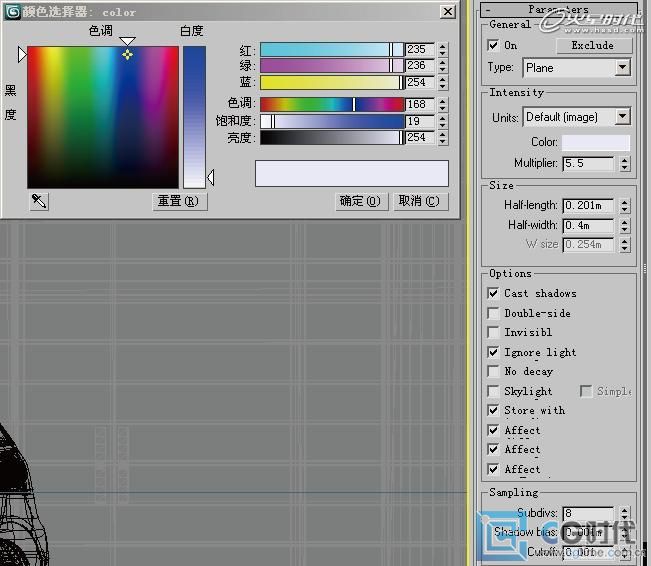Screen dimensions: 651x566
Task: Click the green channel slider
Action: click(331, 66)
